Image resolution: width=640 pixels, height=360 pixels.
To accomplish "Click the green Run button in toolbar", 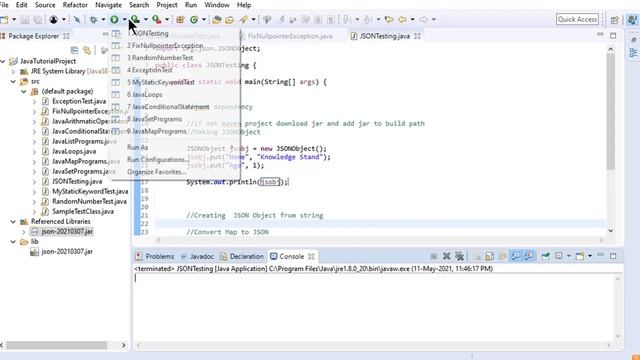I will click(x=114, y=19).
